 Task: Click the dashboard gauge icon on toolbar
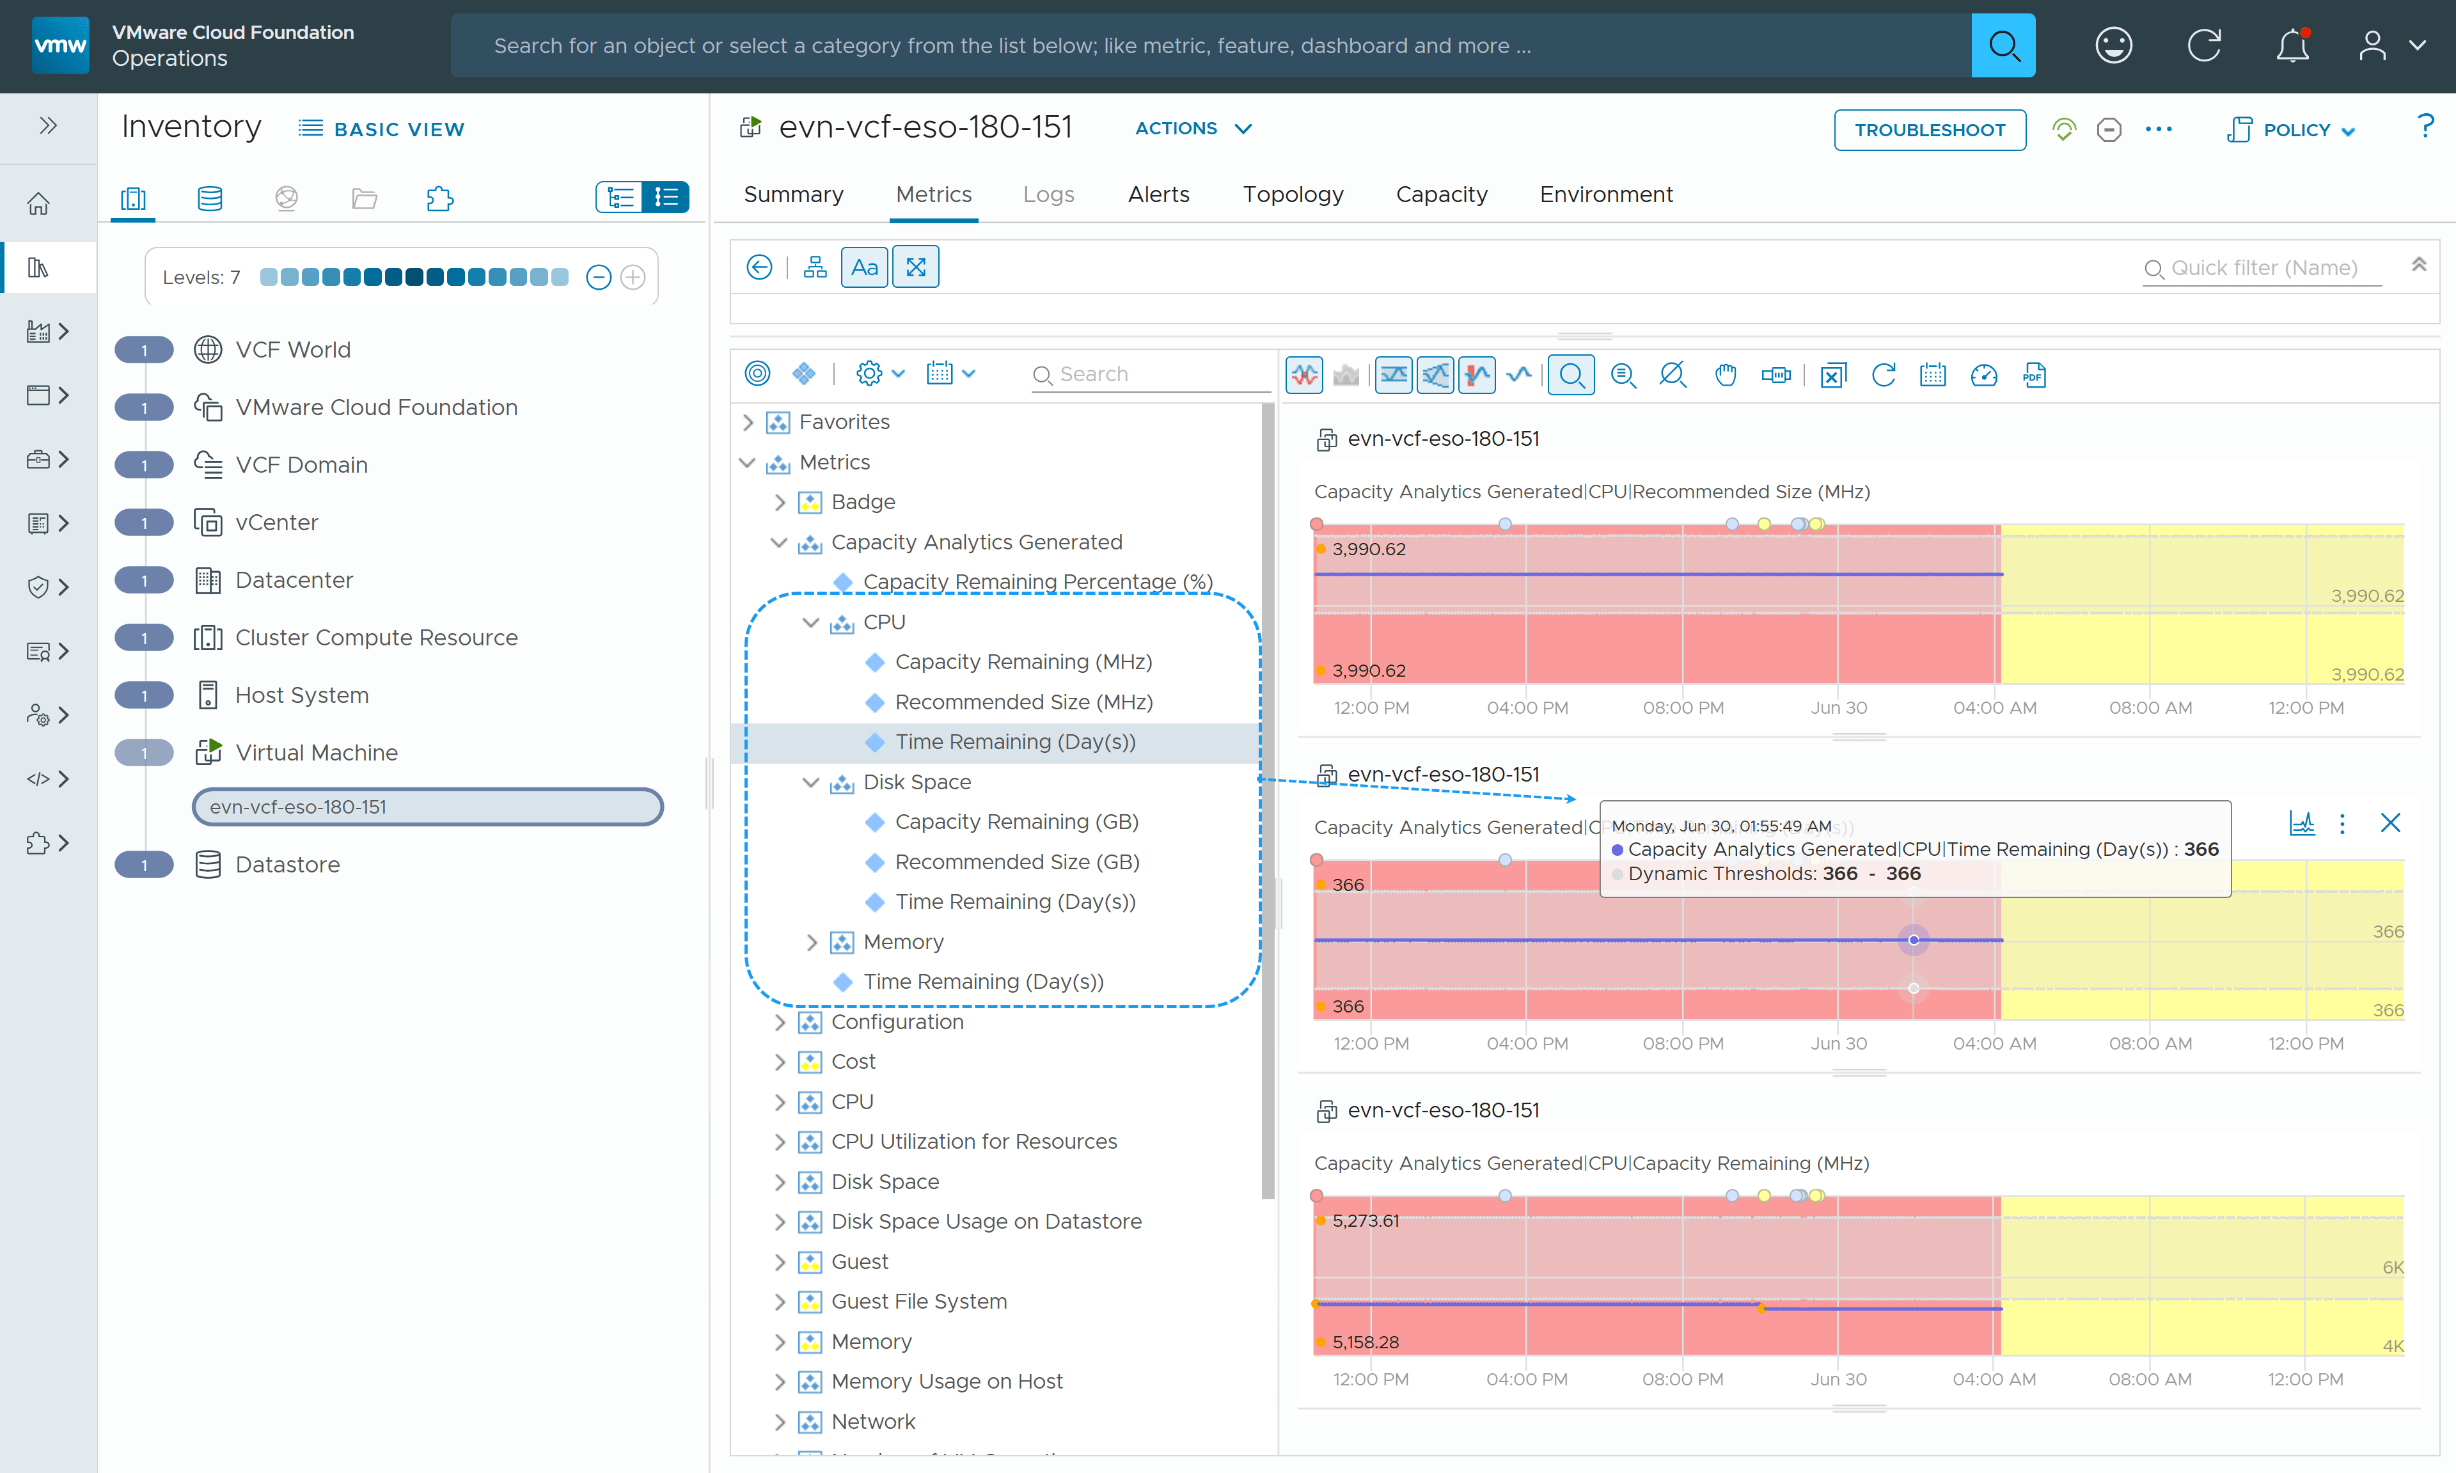[1985, 375]
